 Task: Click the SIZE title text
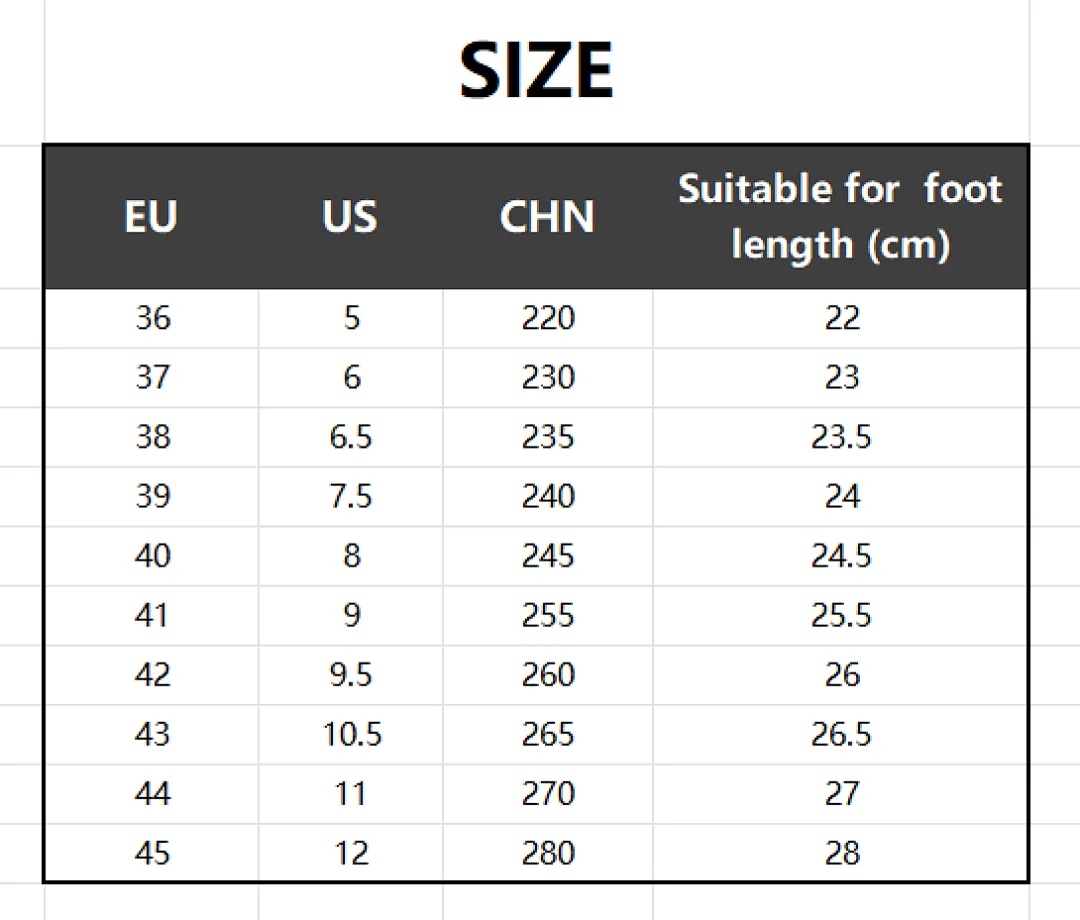pos(536,70)
